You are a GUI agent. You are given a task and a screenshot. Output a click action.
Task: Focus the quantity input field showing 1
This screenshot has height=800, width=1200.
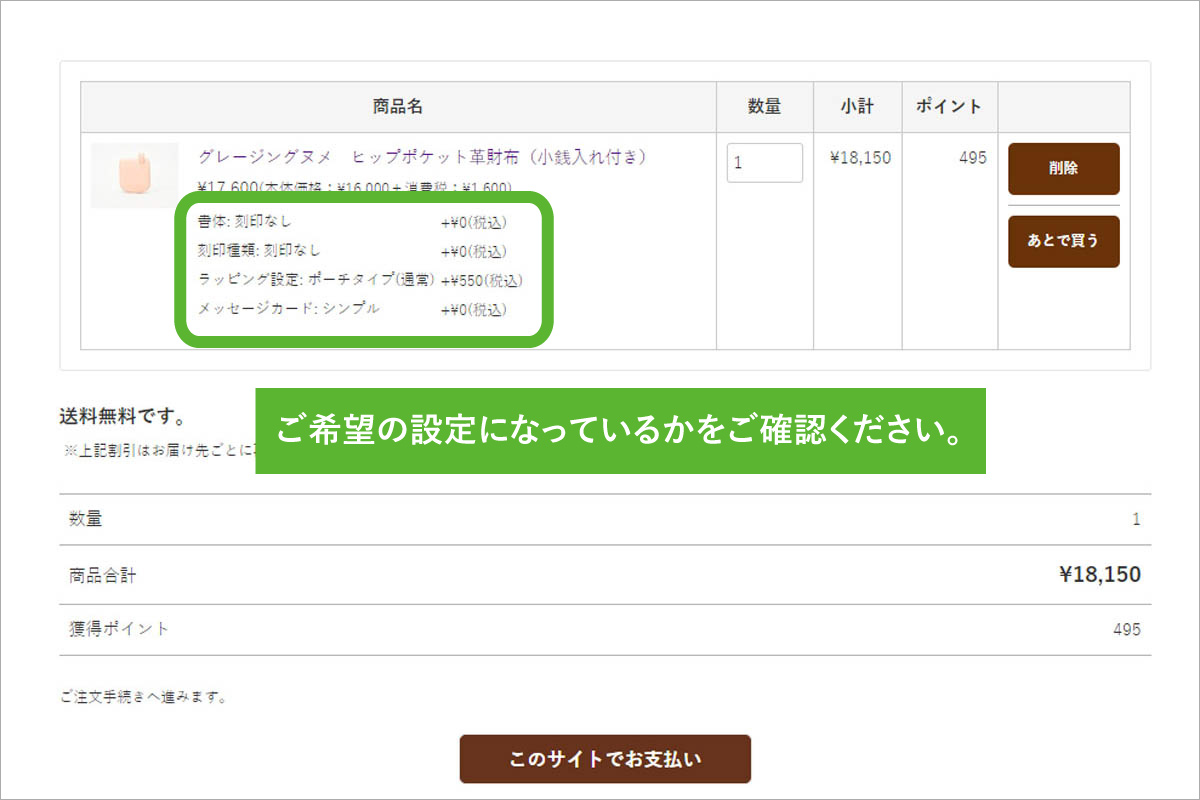[764, 163]
